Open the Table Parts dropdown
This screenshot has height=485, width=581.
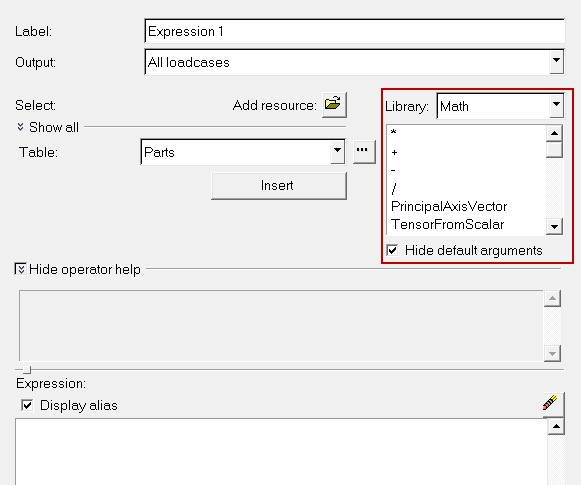tap(337, 151)
